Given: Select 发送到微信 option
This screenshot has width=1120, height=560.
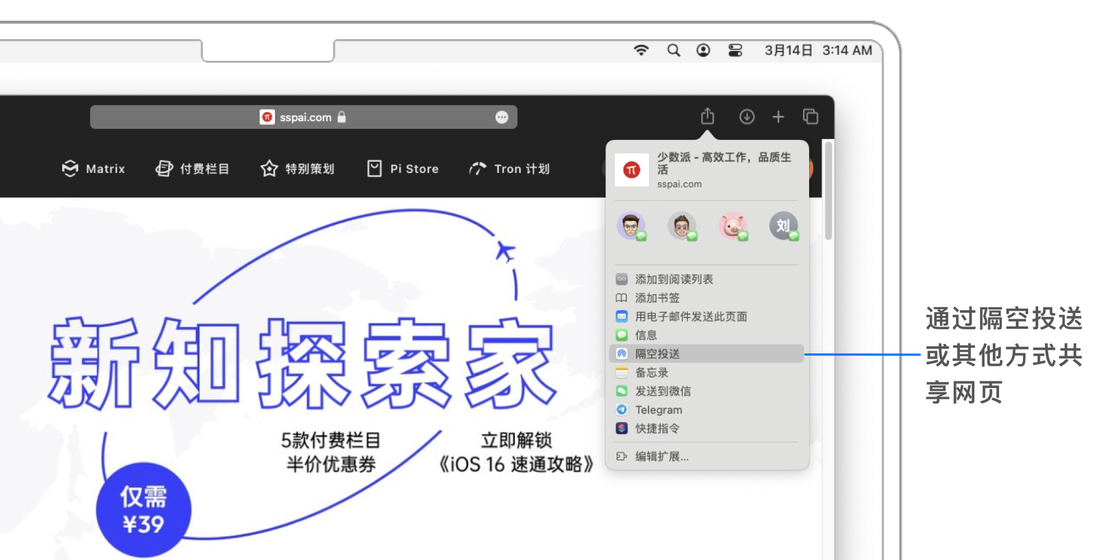Looking at the screenshot, I should tap(662, 391).
